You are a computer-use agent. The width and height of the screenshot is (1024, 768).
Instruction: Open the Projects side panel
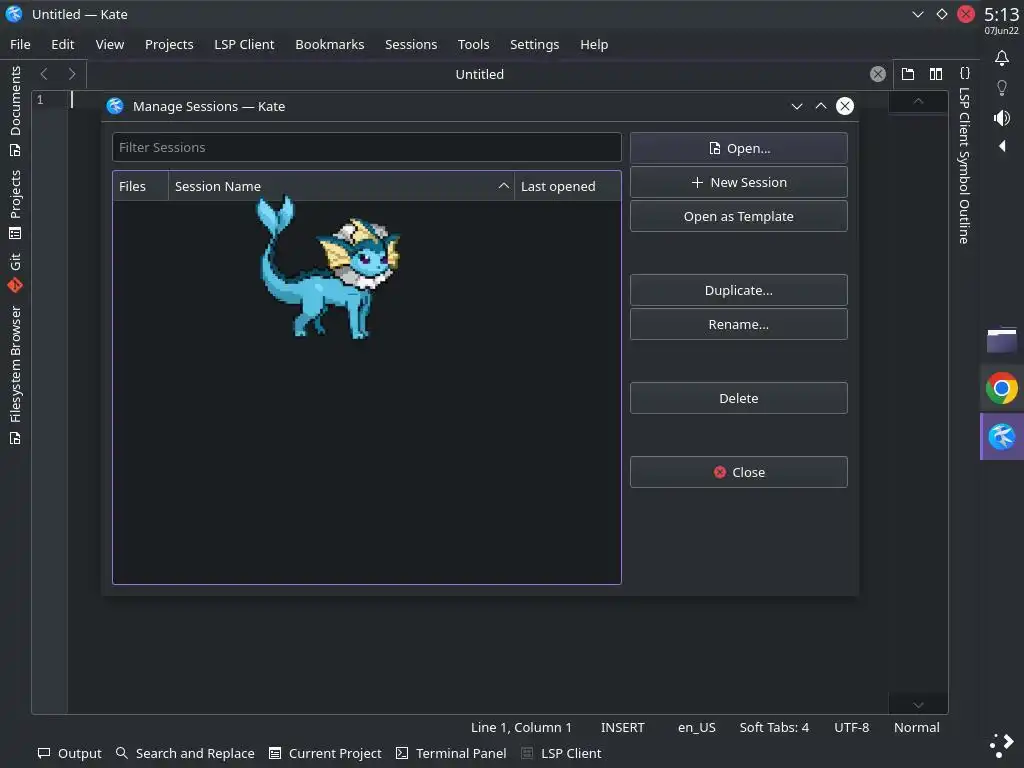pyautogui.click(x=15, y=204)
